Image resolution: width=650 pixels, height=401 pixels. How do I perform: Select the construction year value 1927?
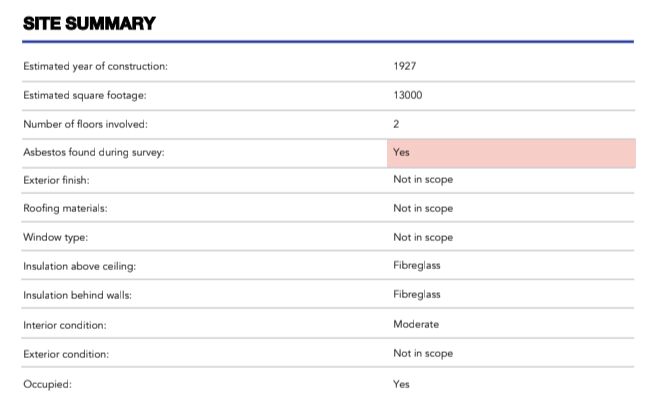(x=405, y=66)
